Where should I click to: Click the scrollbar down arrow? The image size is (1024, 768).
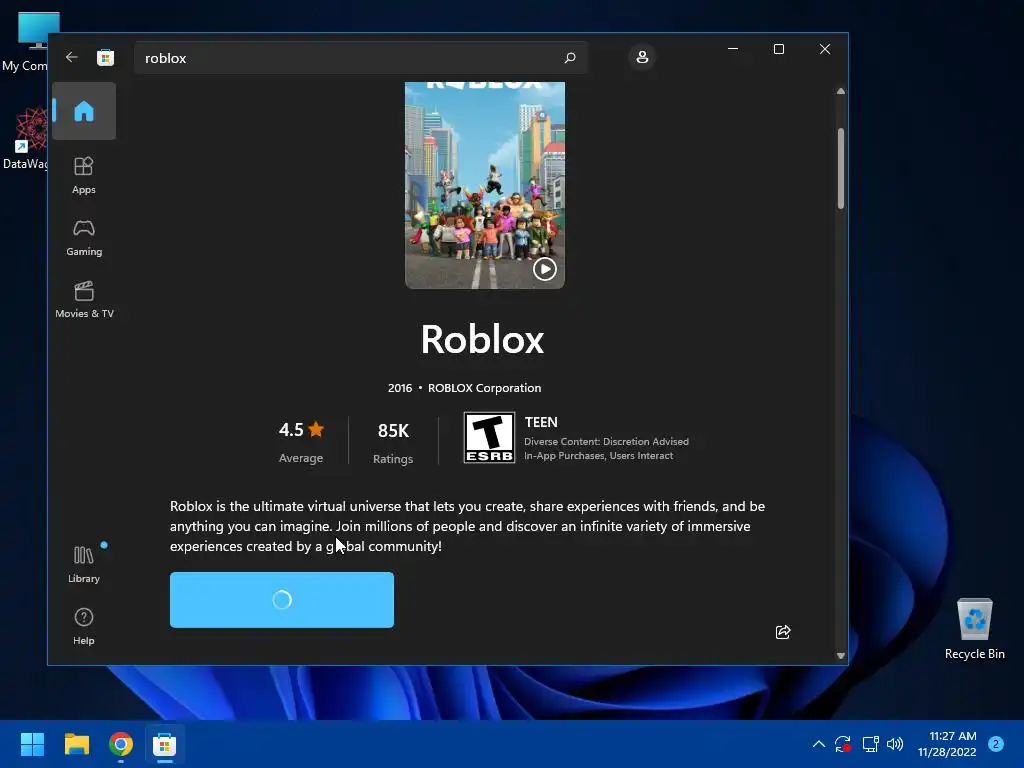[840, 656]
